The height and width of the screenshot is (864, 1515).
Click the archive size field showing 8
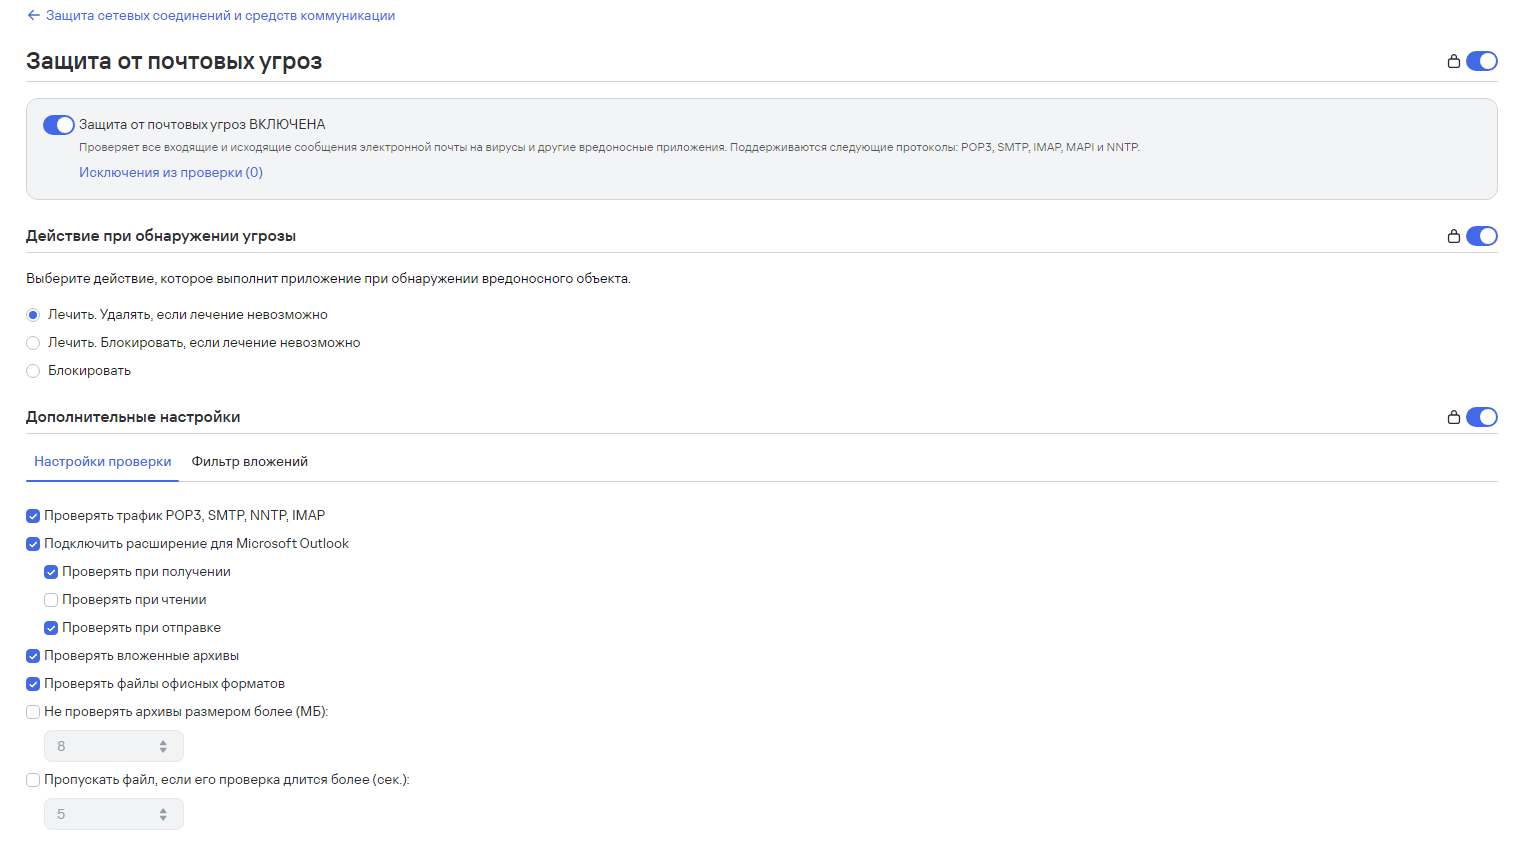tap(114, 746)
